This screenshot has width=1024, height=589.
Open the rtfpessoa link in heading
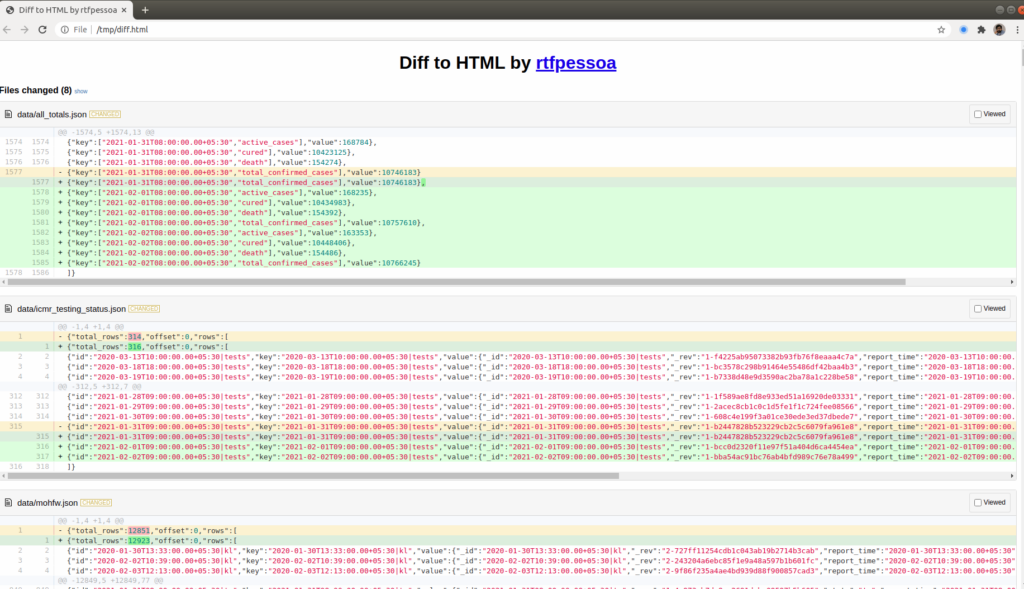coord(575,63)
